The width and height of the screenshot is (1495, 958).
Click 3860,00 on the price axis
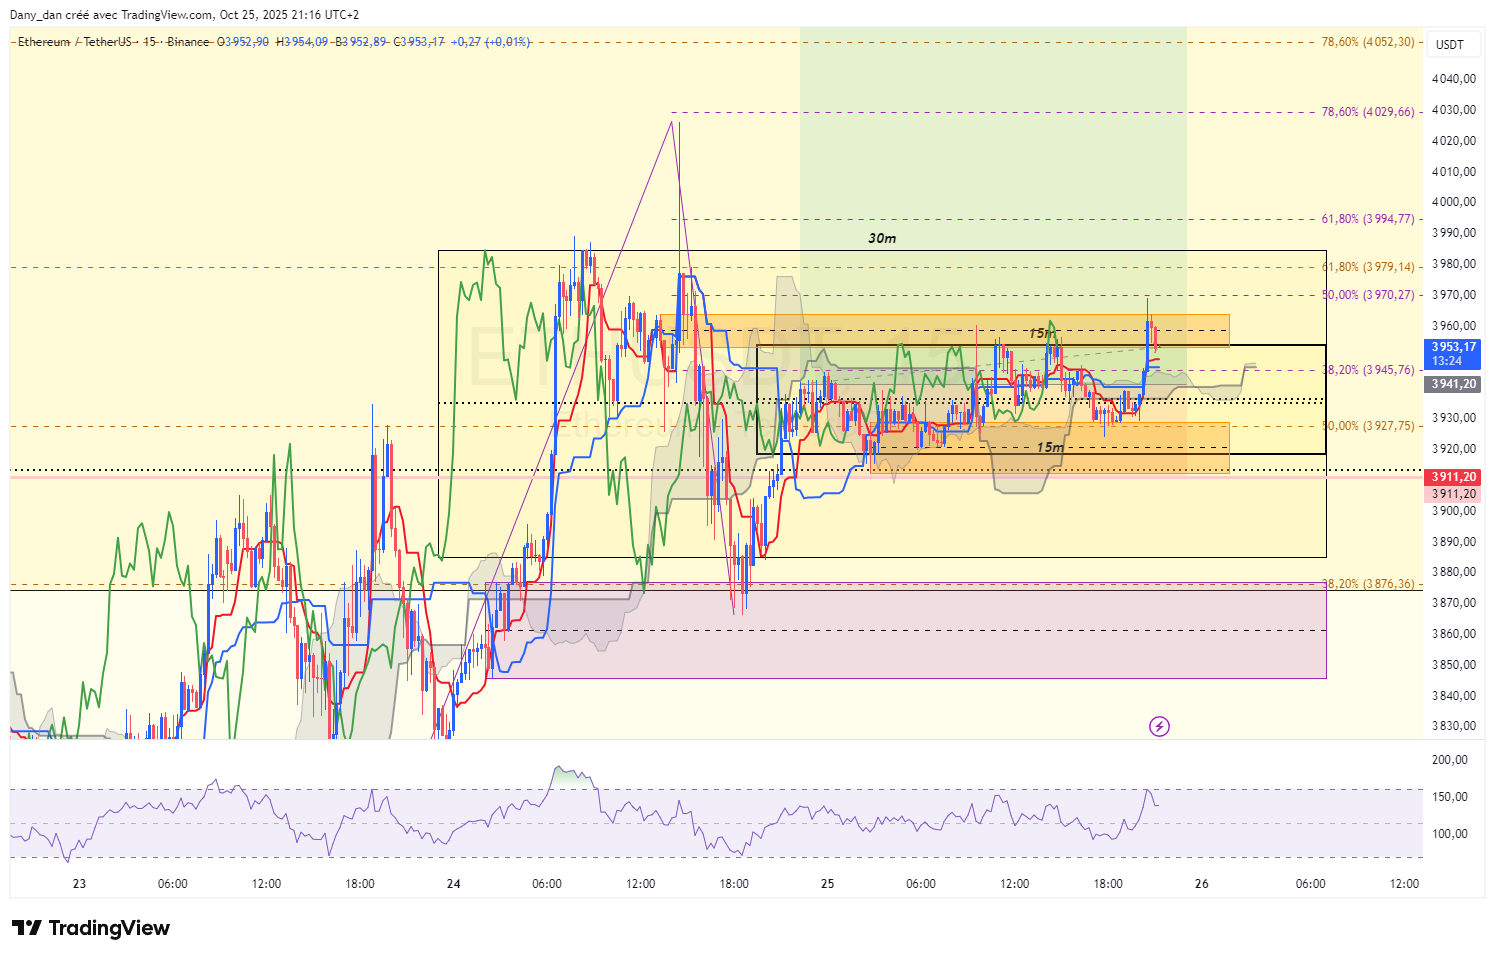[1454, 634]
